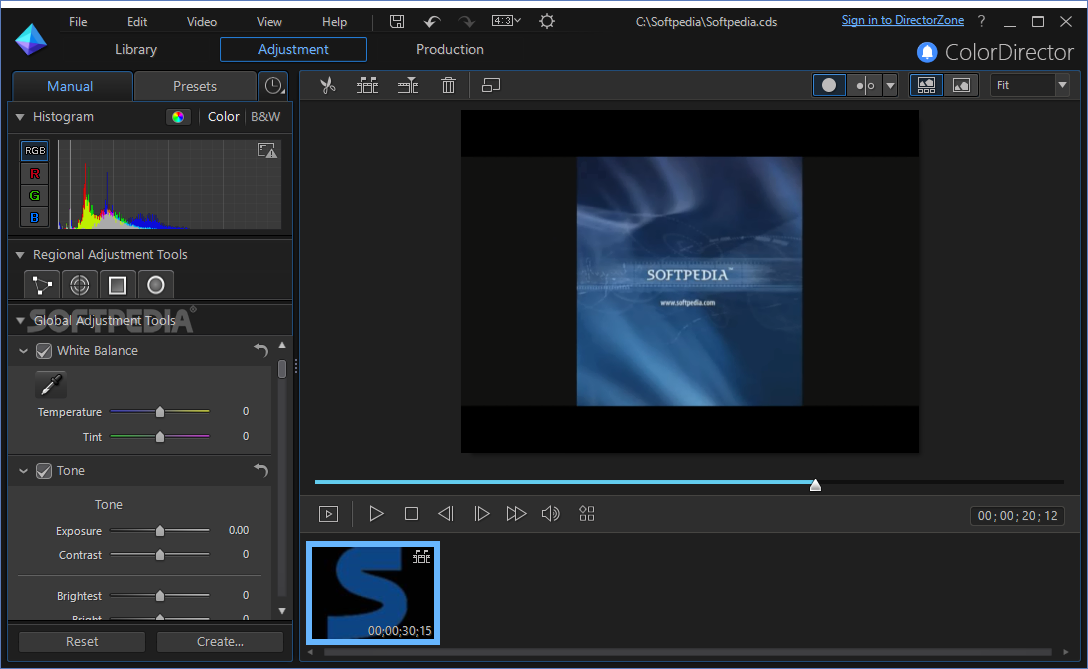The height and width of the screenshot is (669, 1088).
Task: Open the File menu
Action: [x=78, y=22]
